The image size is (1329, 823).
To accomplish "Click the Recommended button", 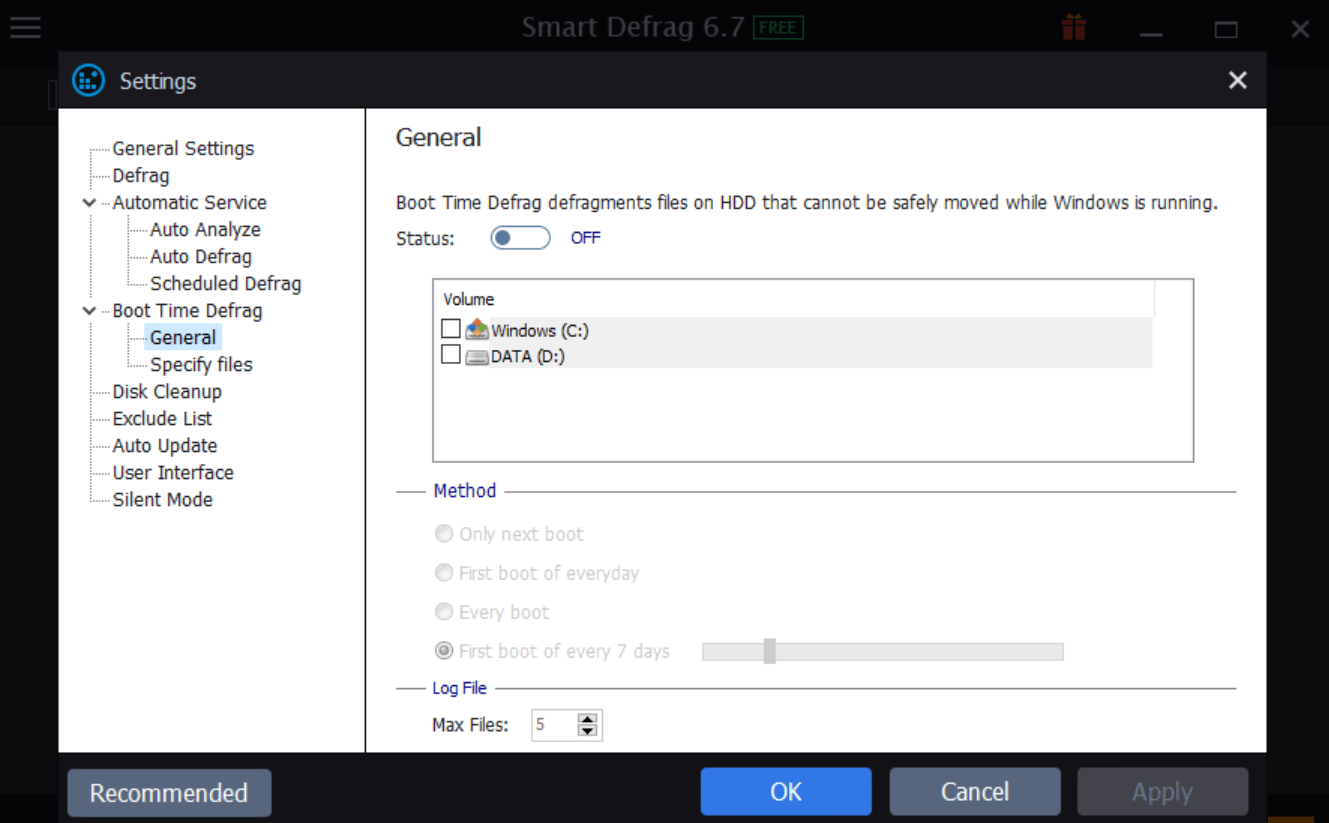I will pos(168,792).
